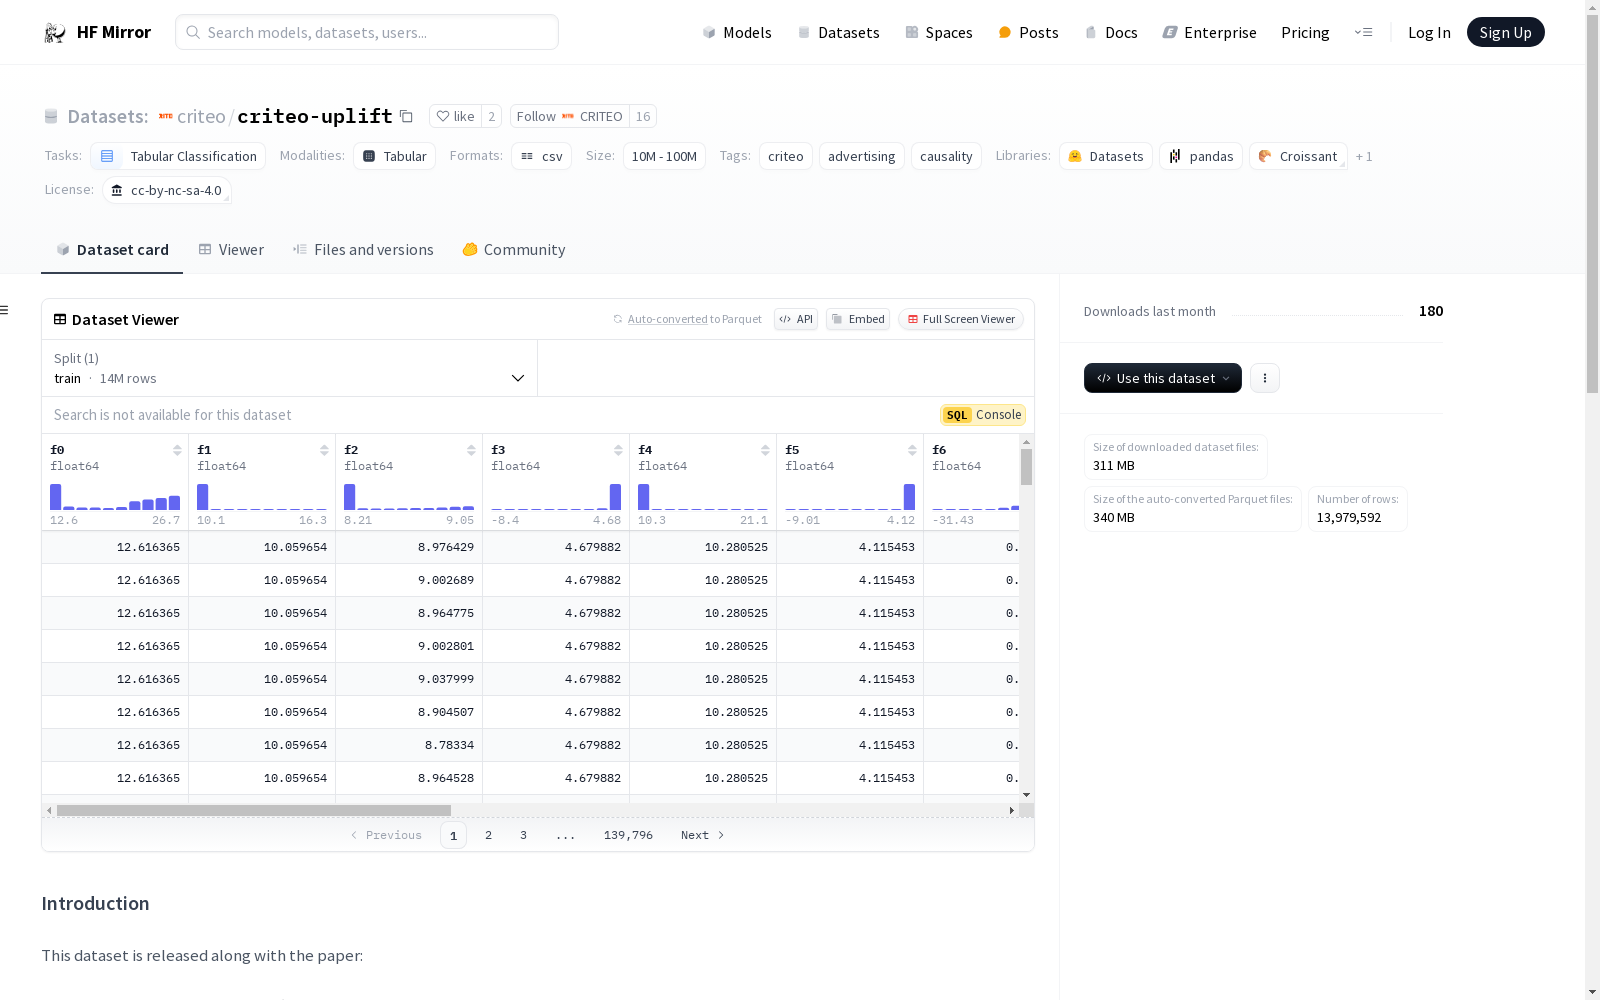Click the Log In link
Screen dimensions: 1600x1000
click(1429, 32)
